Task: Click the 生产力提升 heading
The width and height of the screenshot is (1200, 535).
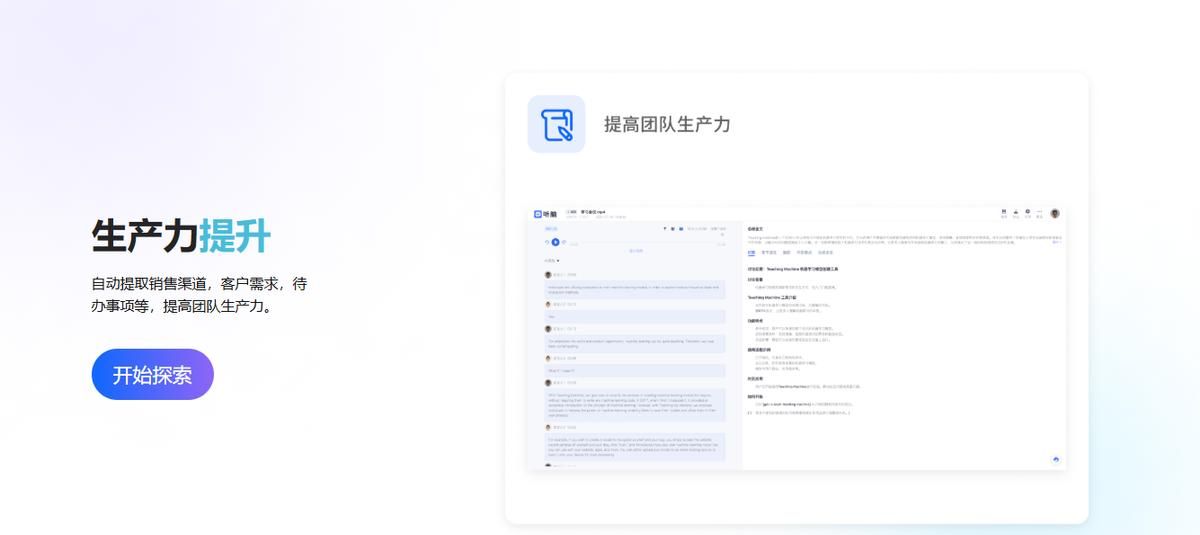Action: click(181, 235)
